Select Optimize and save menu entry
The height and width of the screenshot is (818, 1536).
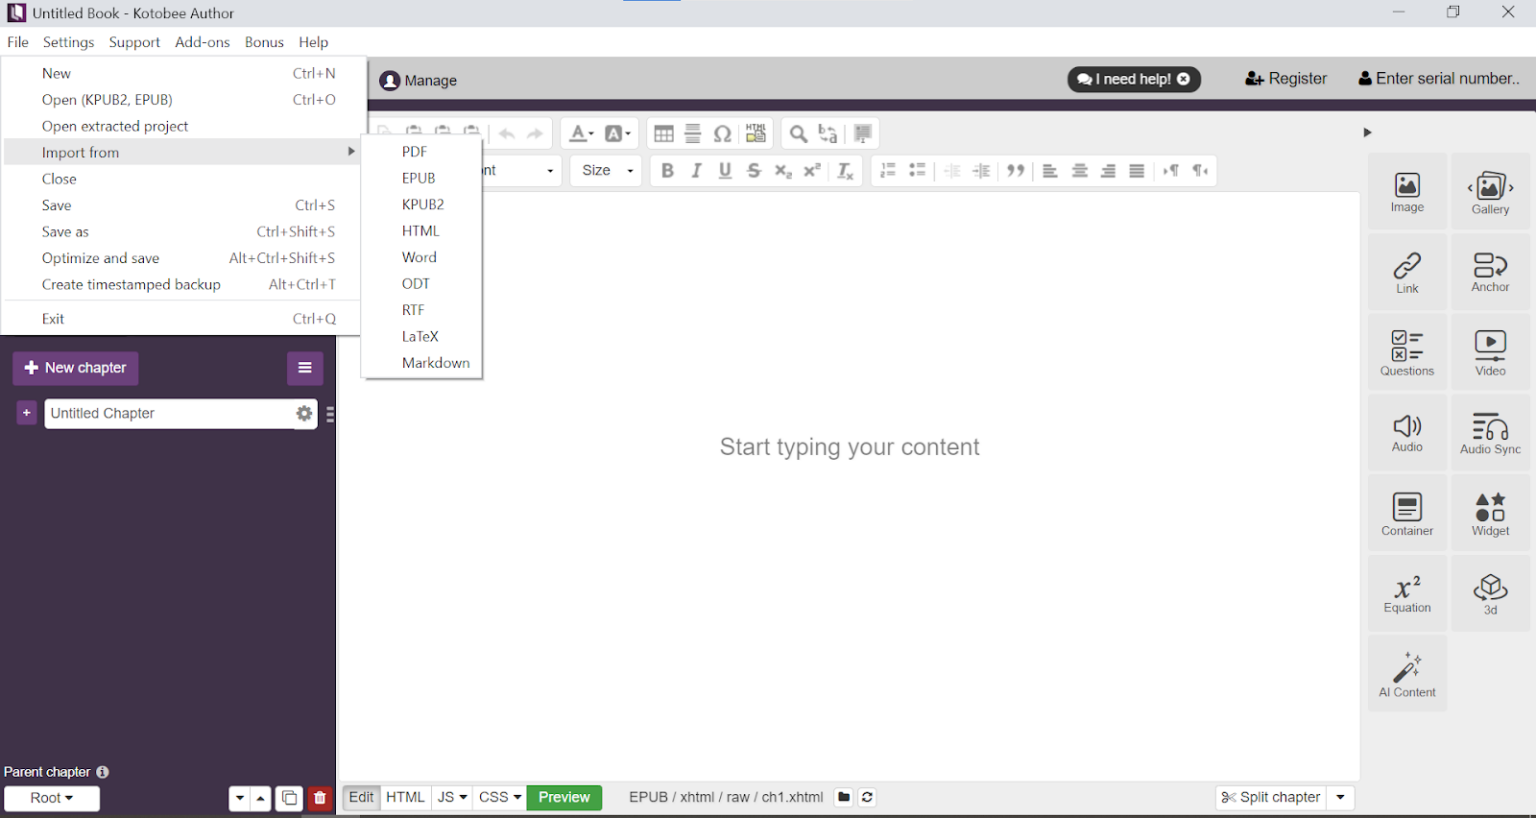180,258
